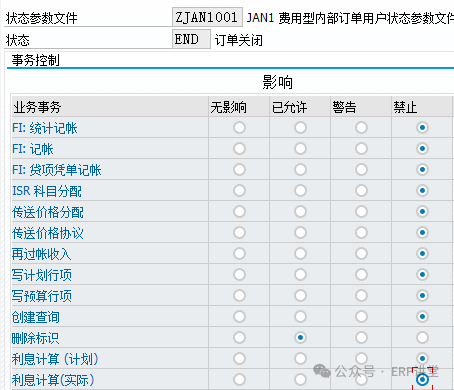Select highlighted 禁止 radio for 利息计算(实际)
This screenshot has width=454, height=390.
click(422, 380)
